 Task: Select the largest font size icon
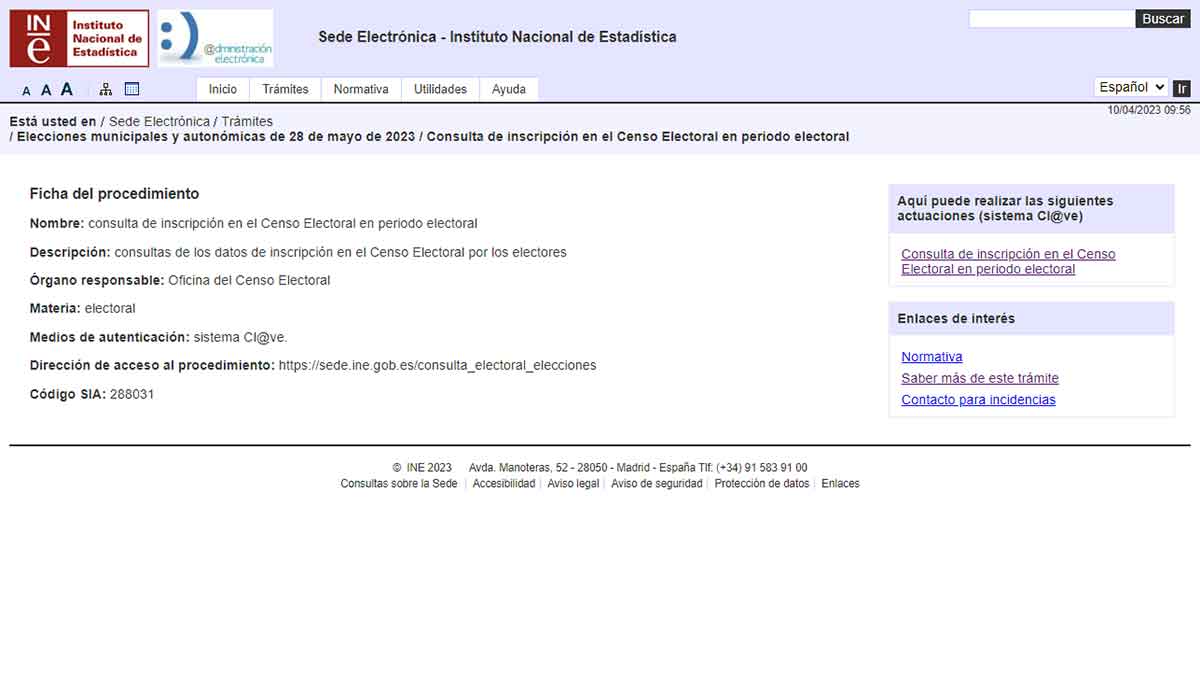click(x=66, y=88)
